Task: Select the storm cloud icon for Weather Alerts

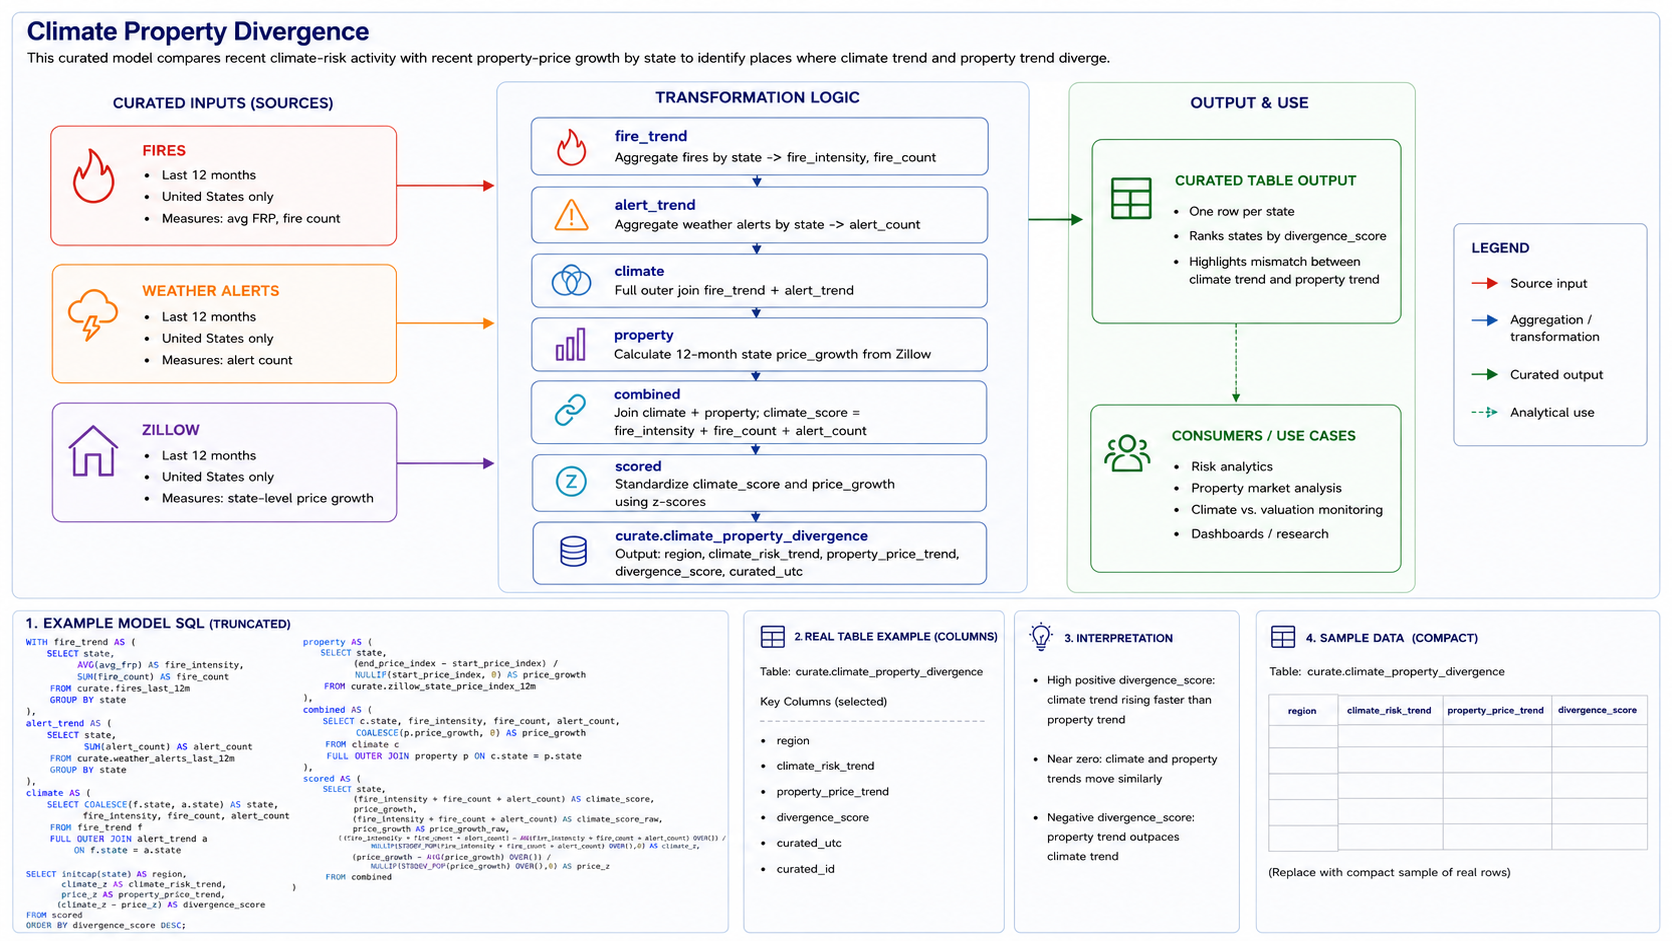Action: [93, 315]
